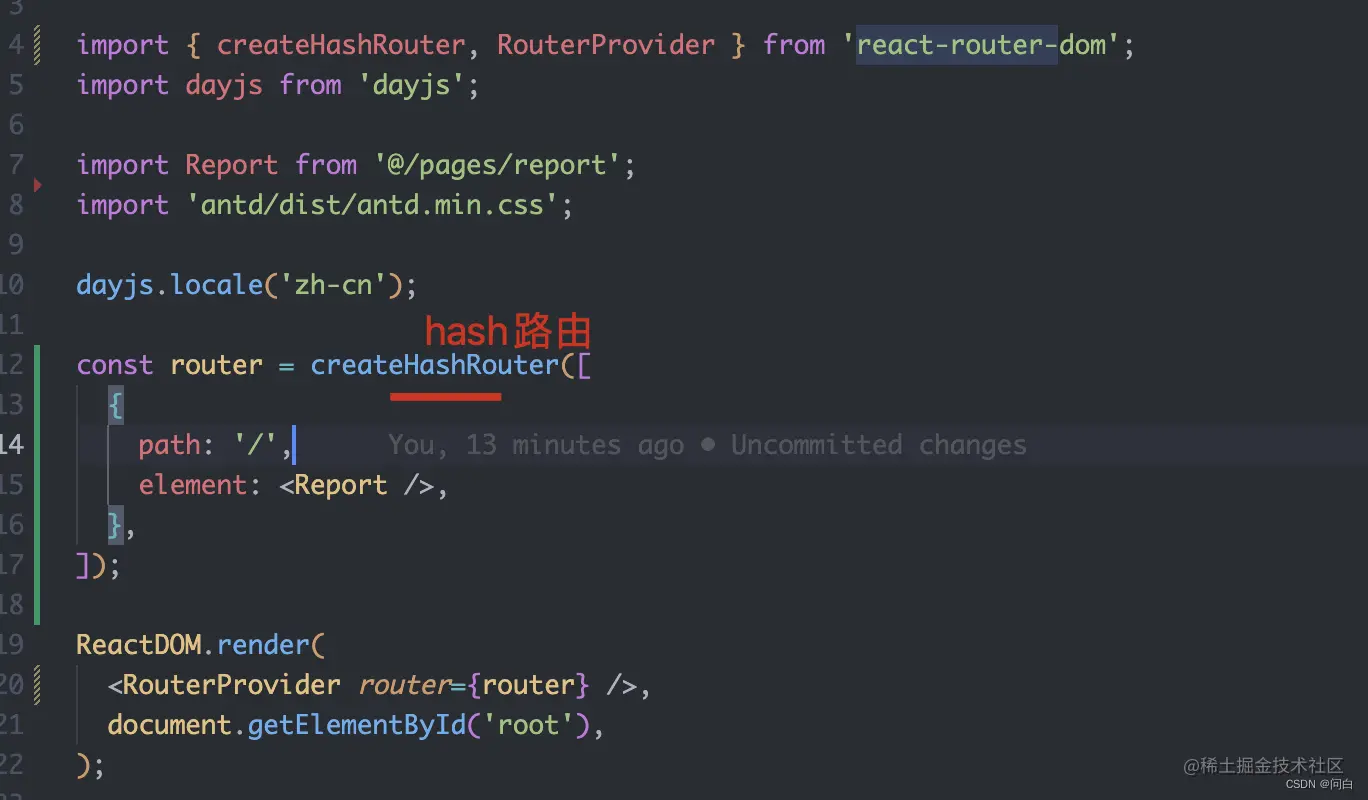Image resolution: width=1368 pixels, height=800 pixels.
Task: Click the Report identifier in the line 7 import
Action: pos(232,165)
